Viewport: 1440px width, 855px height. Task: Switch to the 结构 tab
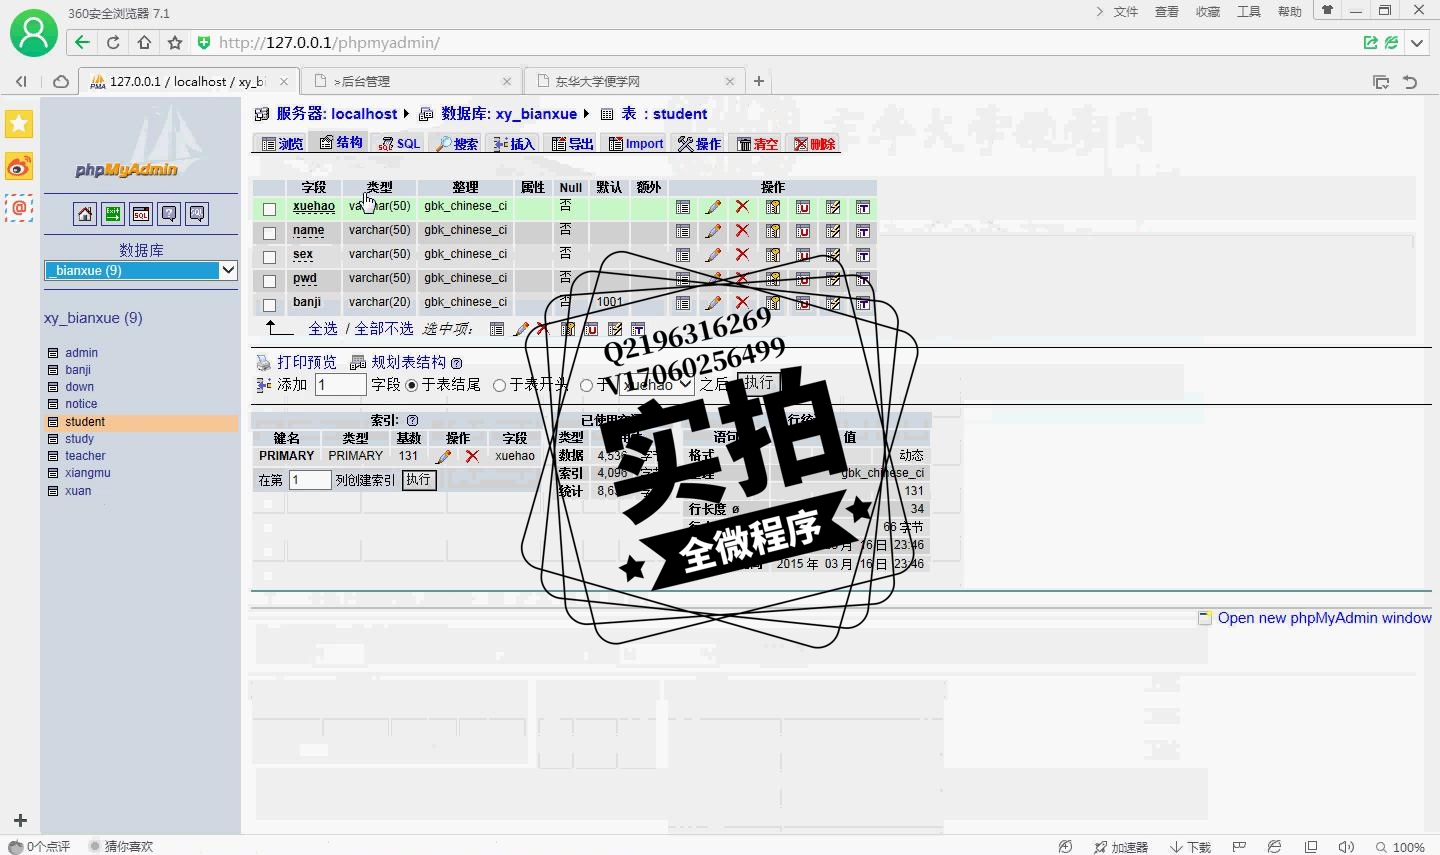pyautogui.click(x=341, y=143)
